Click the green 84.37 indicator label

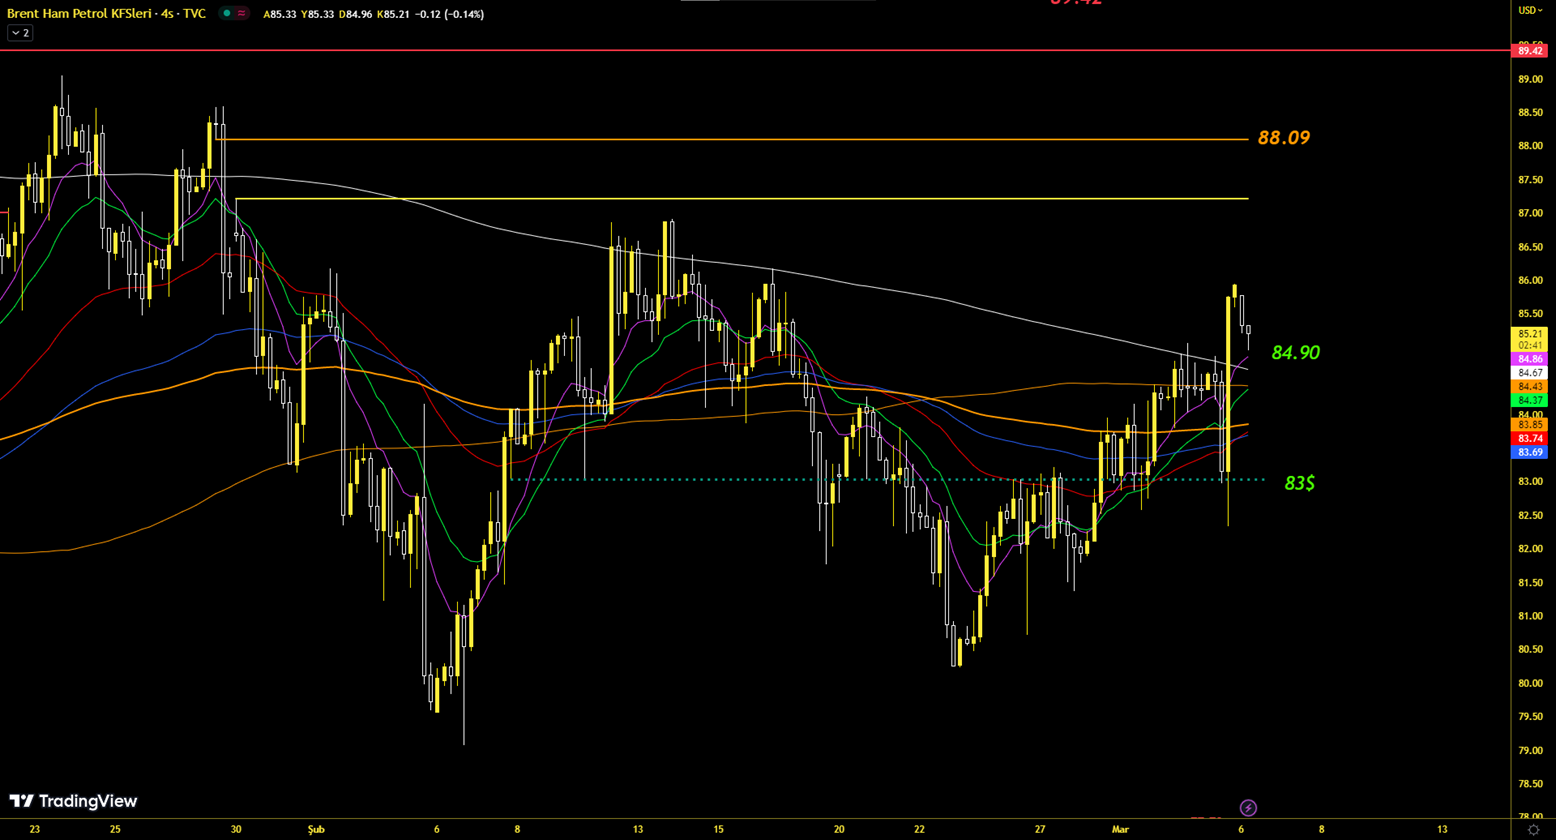[x=1530, y=400]
